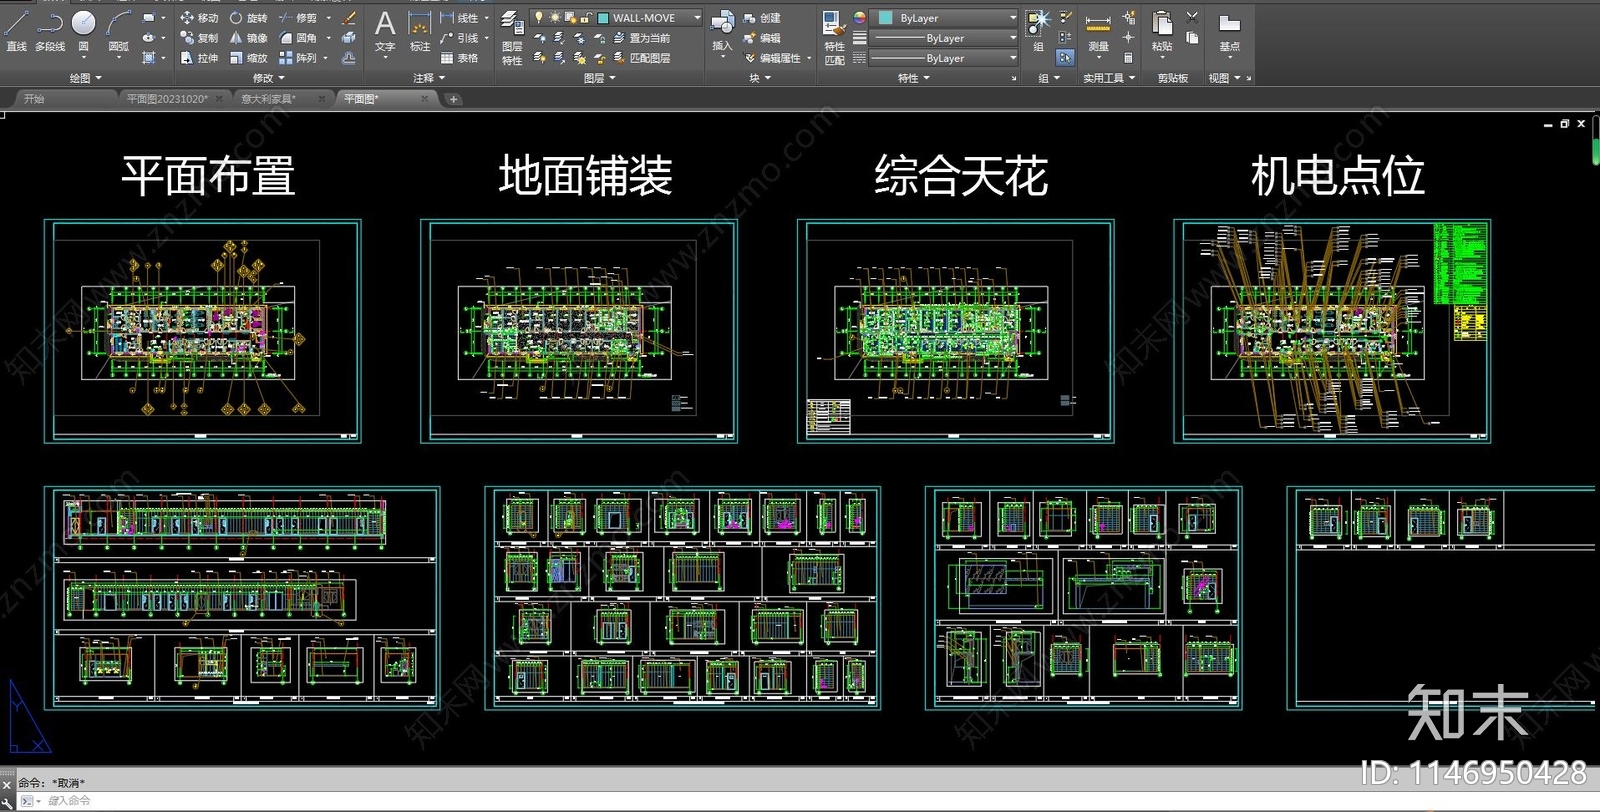The height and width of the screenshot is (812, 1600).
Task: Click the Erase brush icon
Action: pyautogui.click(x=349, y=18)
